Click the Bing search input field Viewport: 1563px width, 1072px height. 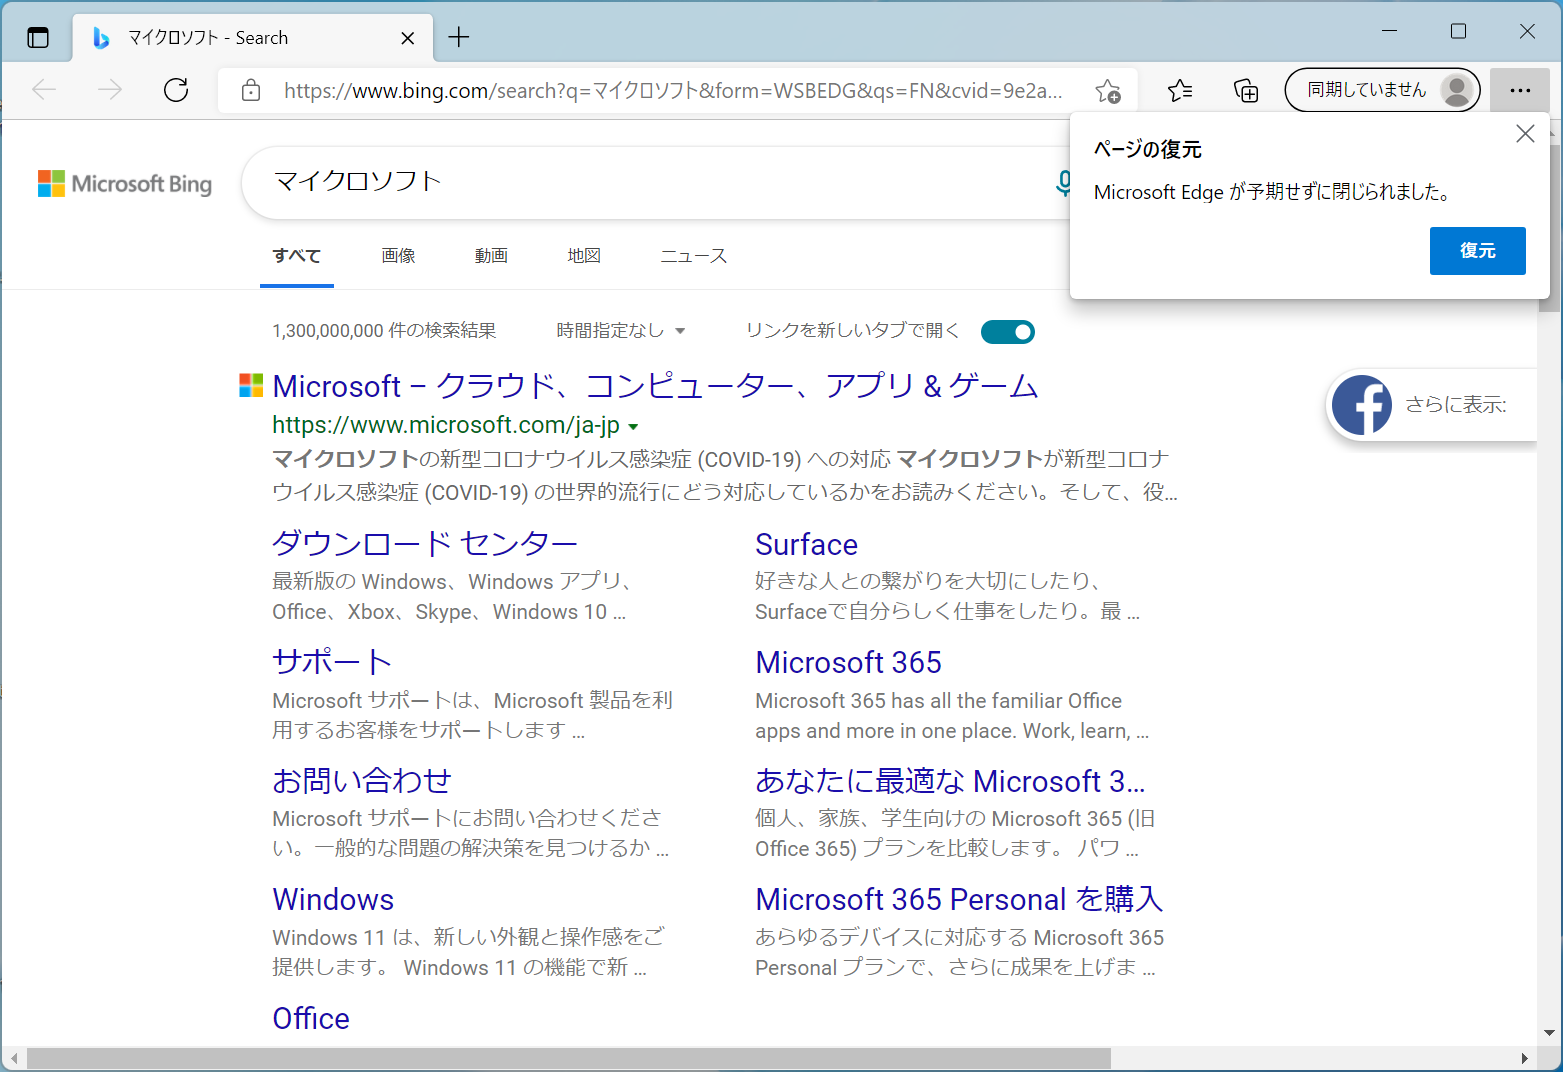click(655, 182)
